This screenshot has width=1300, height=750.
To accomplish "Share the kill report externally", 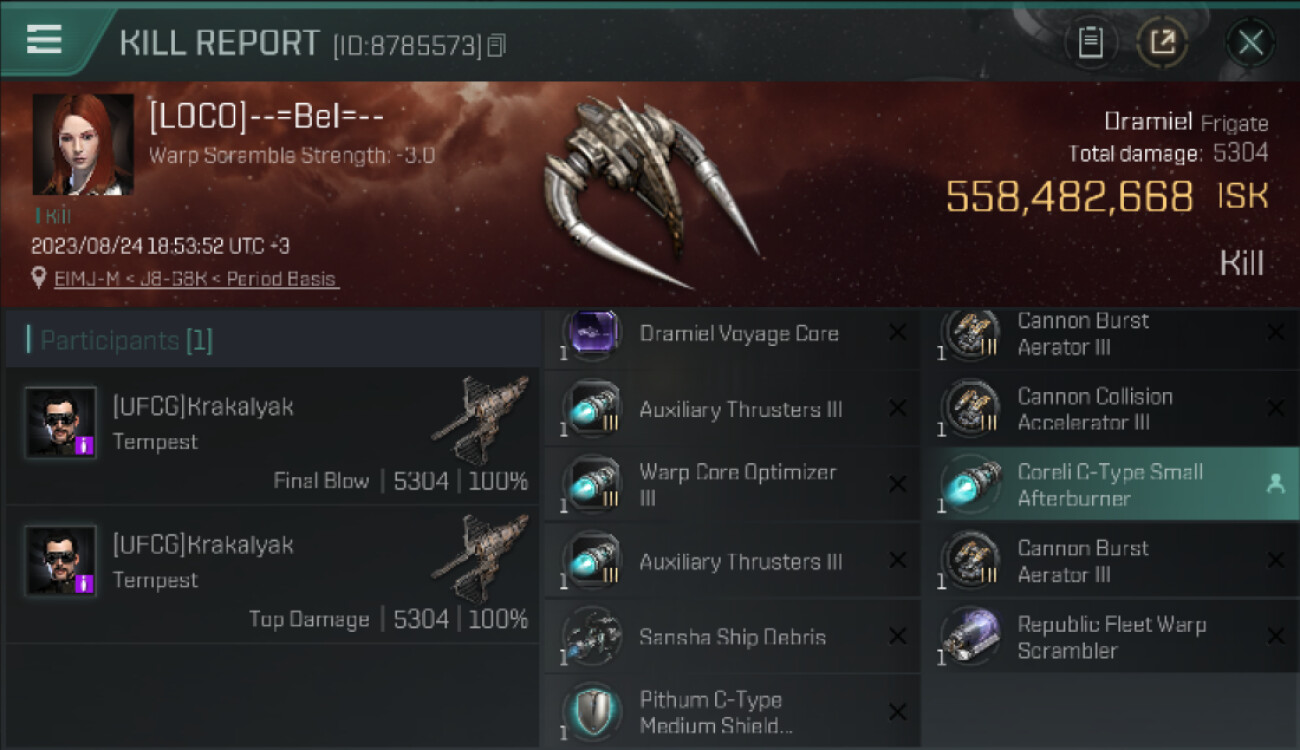I will point(1162,42).
